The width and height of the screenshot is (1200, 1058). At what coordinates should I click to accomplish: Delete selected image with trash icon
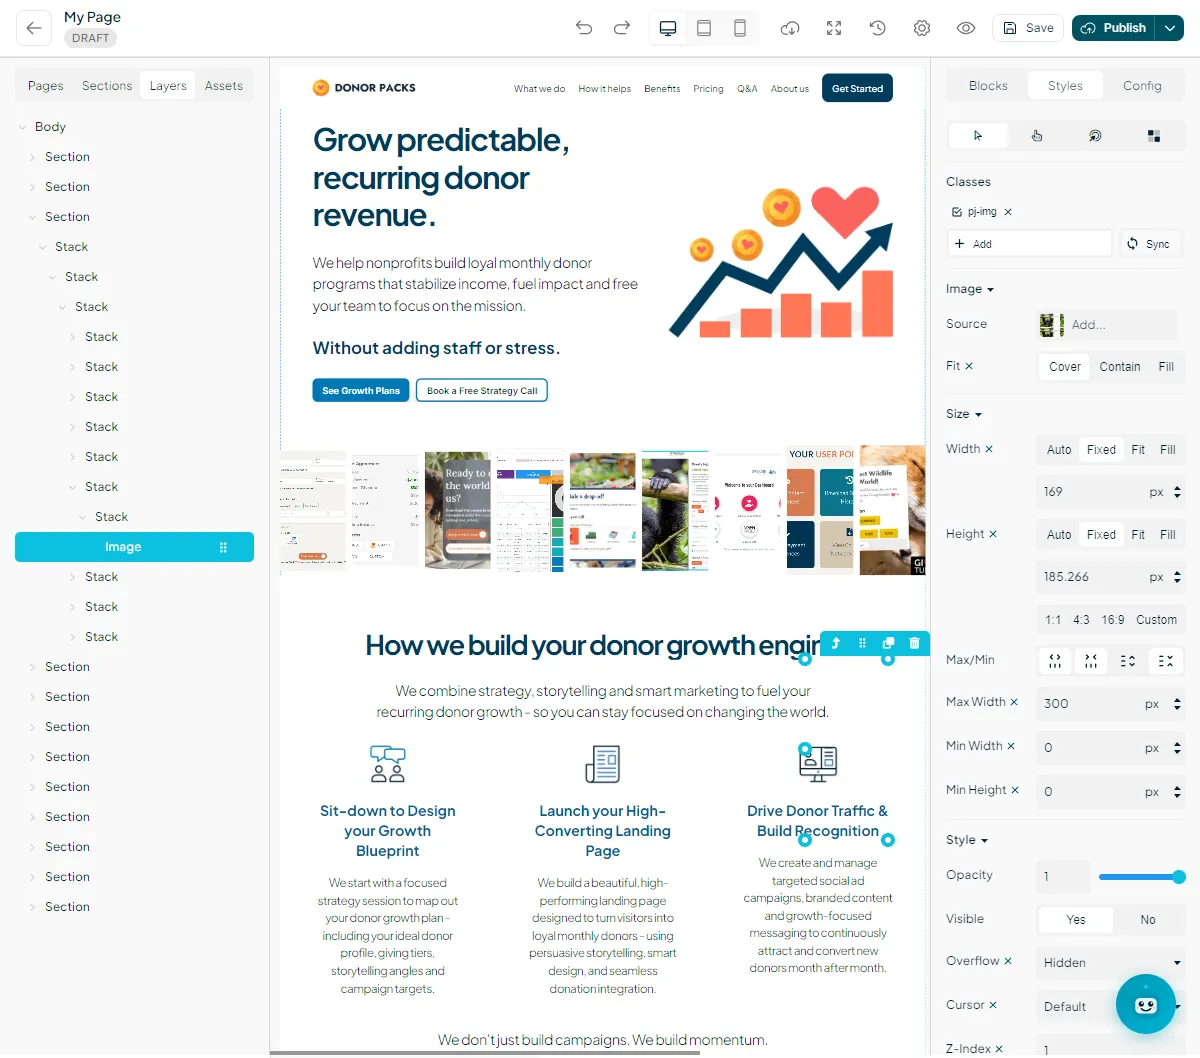coord(914,643)
